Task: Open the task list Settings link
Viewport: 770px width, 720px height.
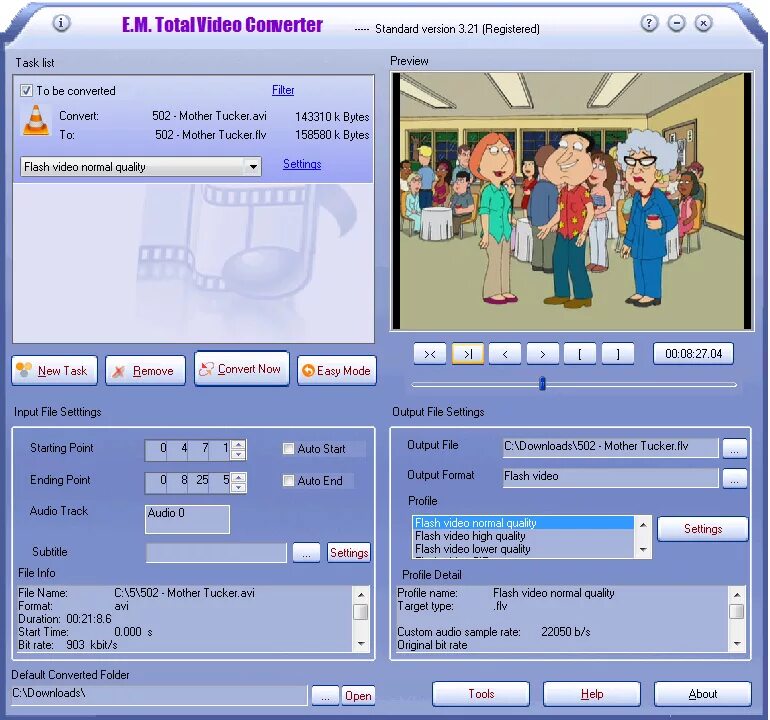Action: (302, 165)
